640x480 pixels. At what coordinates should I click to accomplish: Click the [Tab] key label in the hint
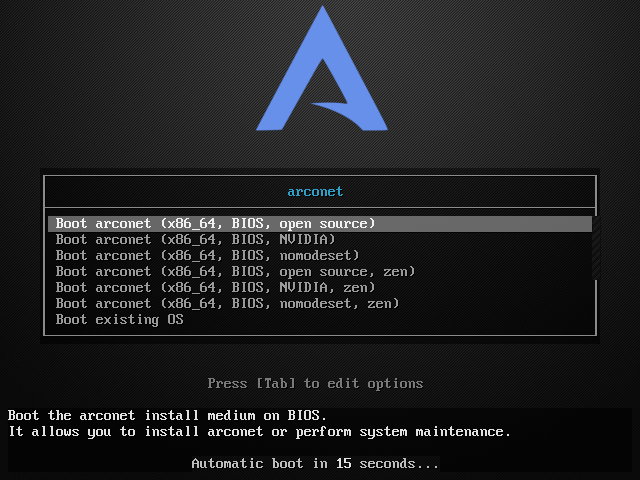[x=276, y=383]
